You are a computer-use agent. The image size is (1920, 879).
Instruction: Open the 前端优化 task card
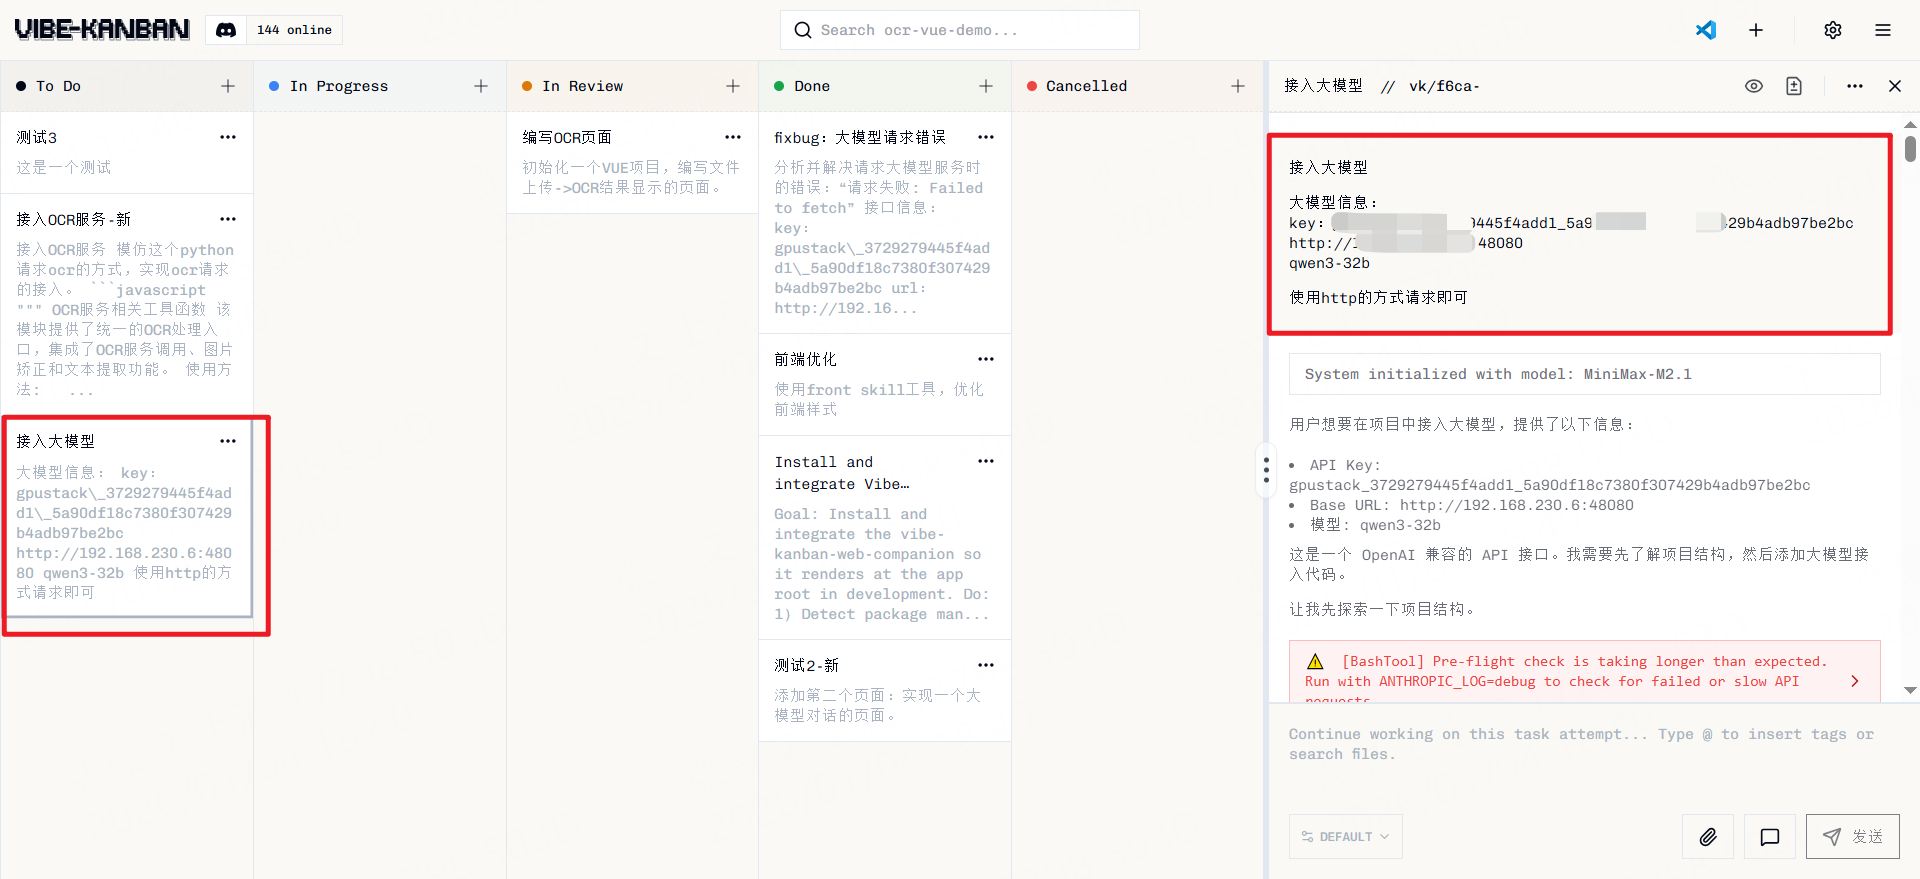coord(884,385)
